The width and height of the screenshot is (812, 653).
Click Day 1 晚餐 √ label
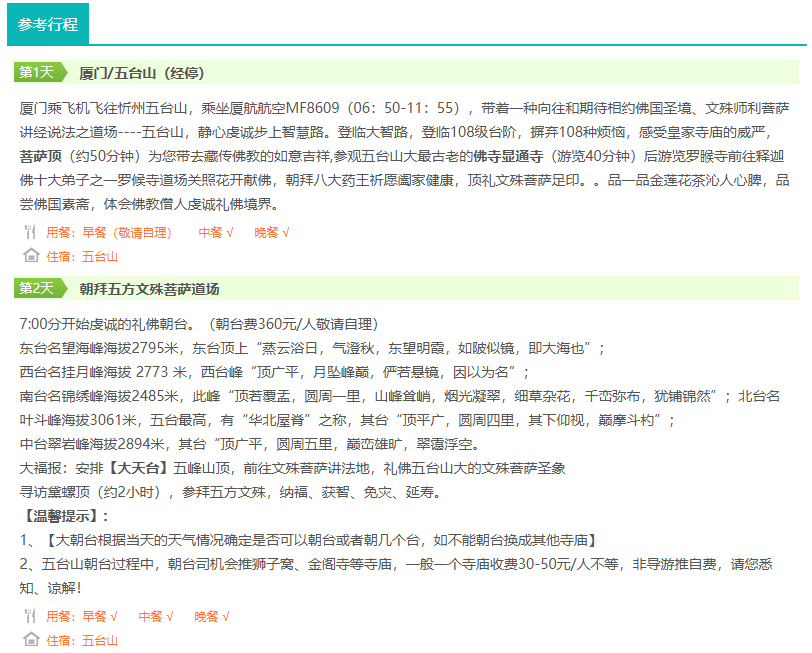coord(271,233)
